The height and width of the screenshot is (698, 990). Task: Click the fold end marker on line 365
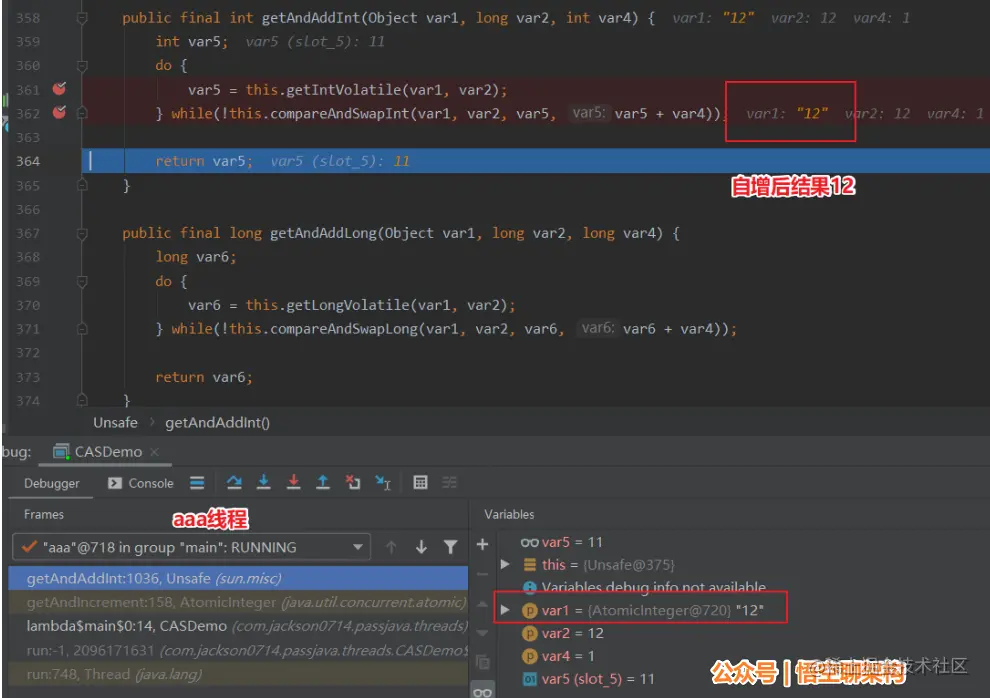82,185
